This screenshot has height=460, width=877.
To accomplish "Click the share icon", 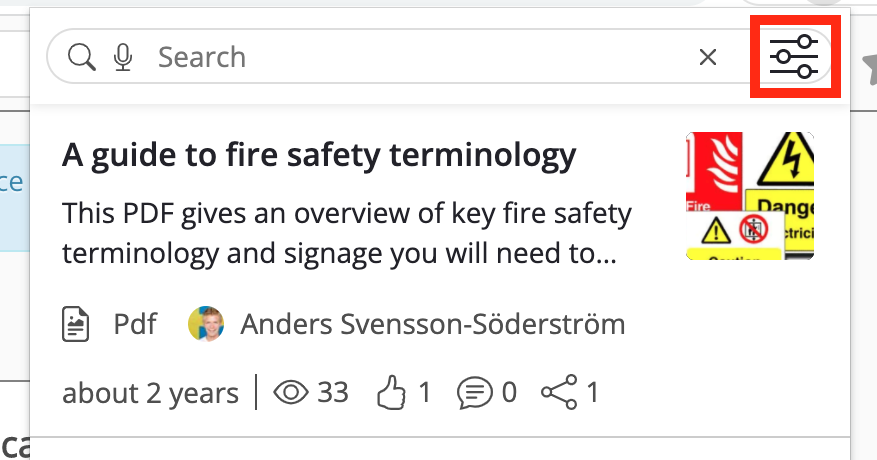I will click(x=559, y=392).
